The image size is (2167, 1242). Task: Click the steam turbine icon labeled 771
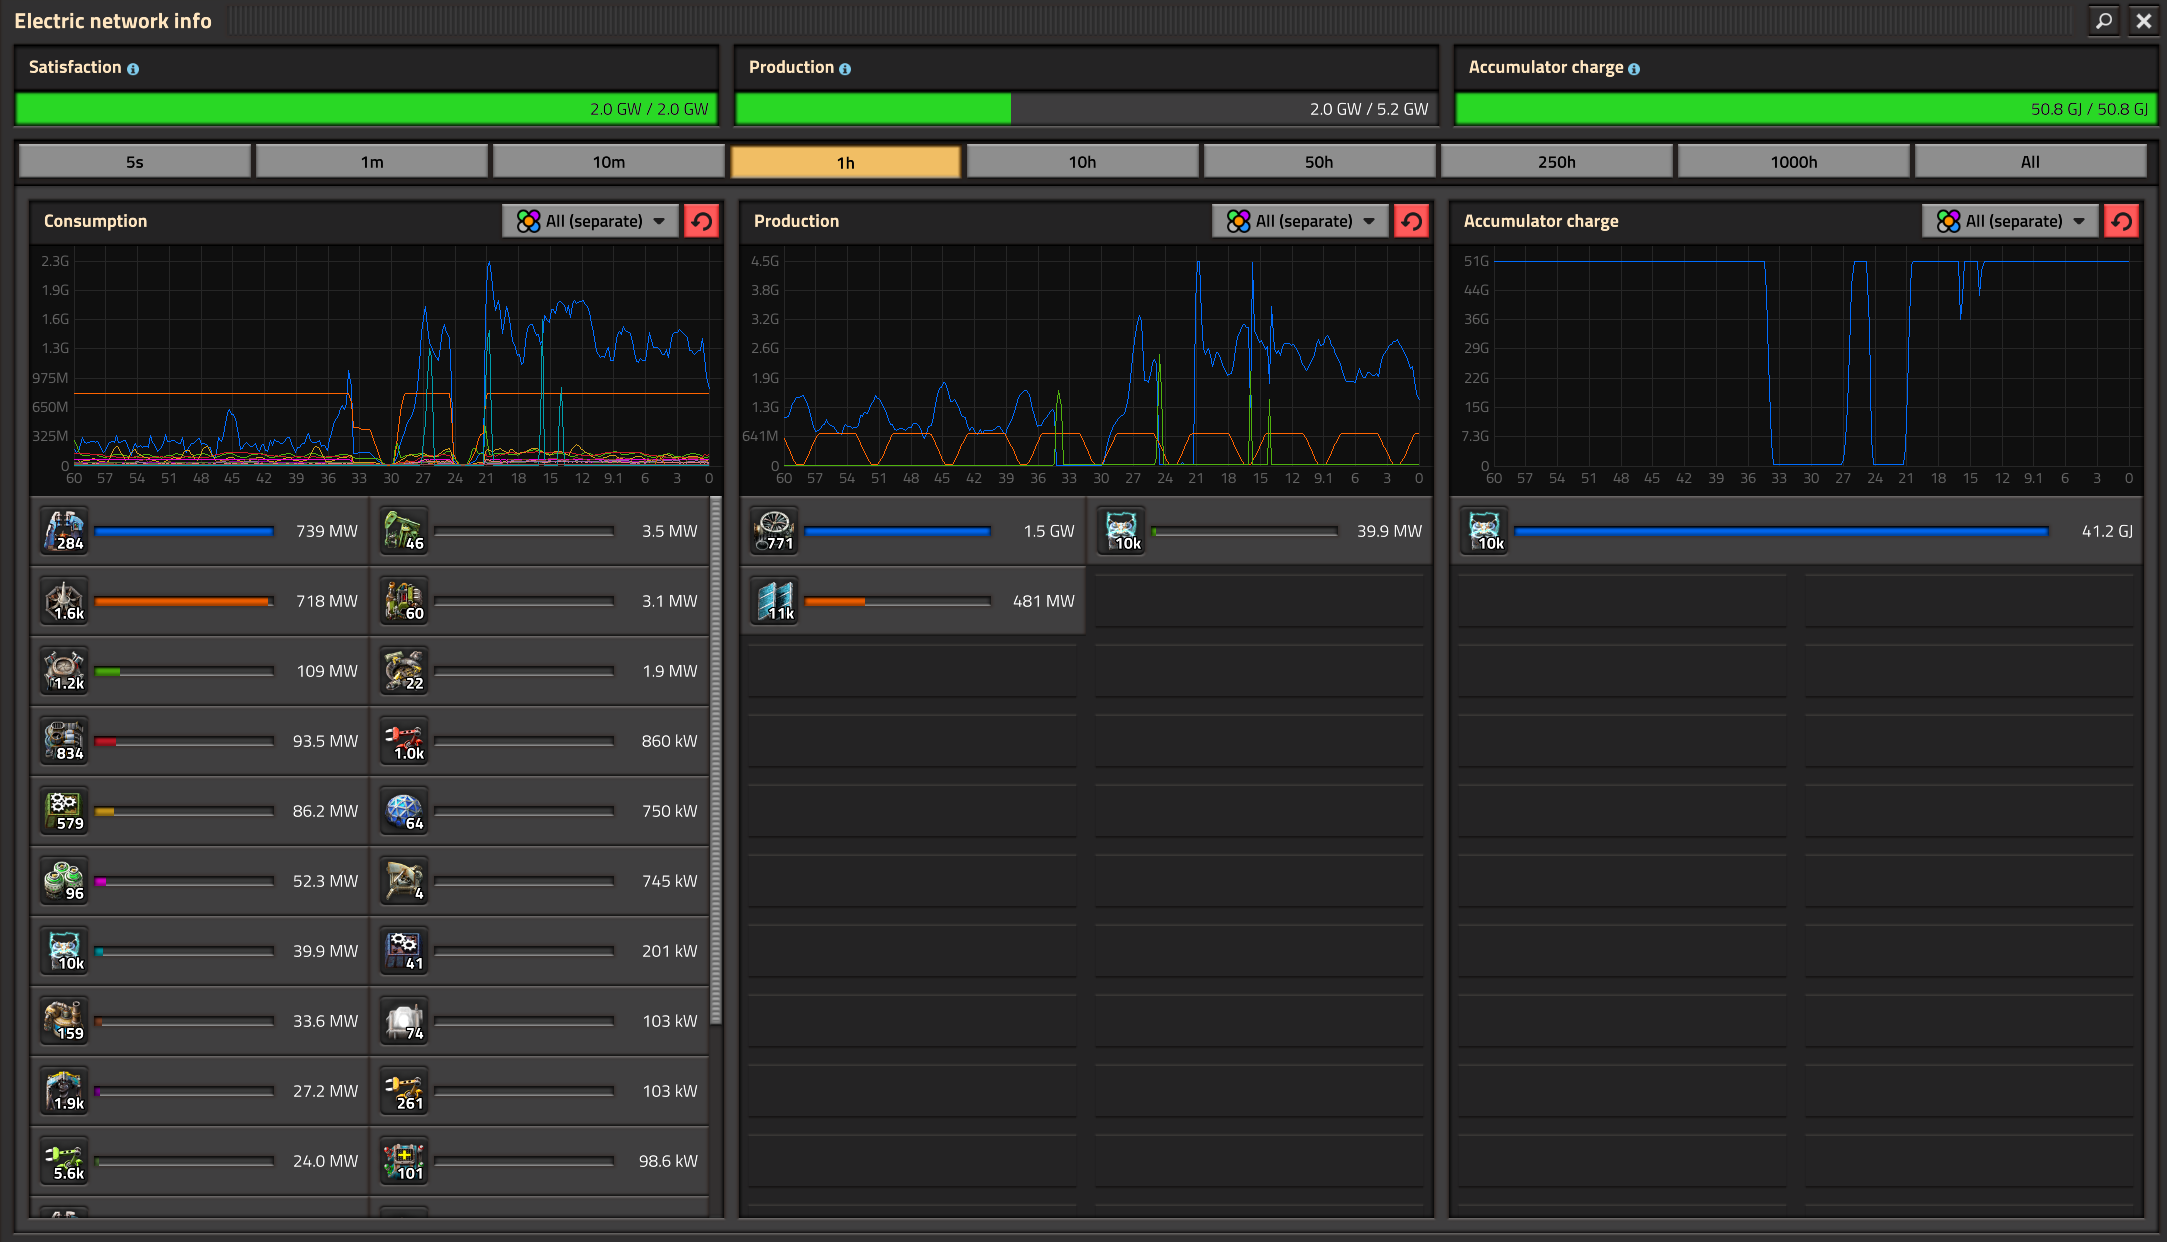click(775, 531)
